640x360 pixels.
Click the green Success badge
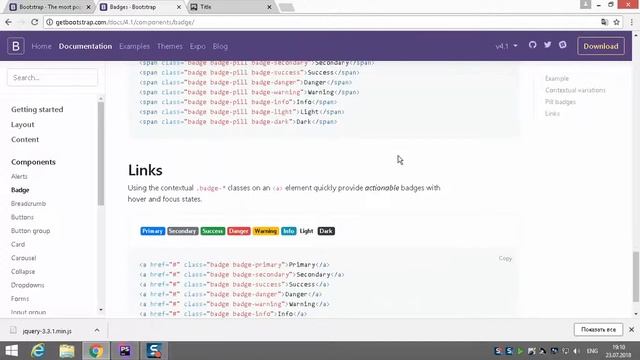pos(213,231)
